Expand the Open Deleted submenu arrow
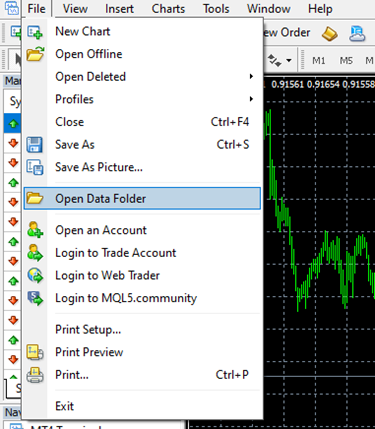Viewport: 375px width, 429px height. click(251, 77)
